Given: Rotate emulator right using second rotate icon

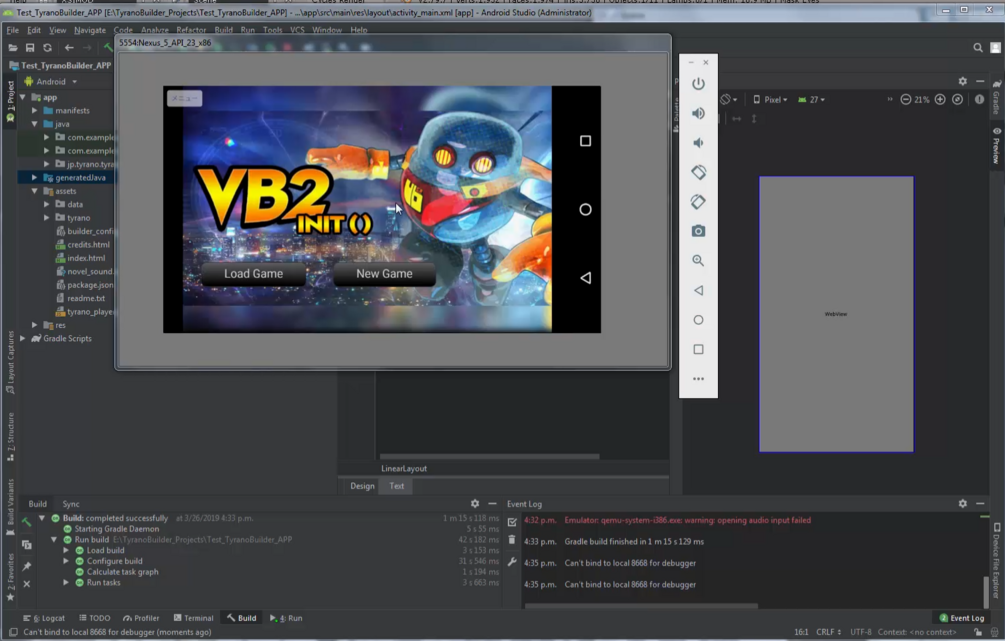Looking at the screenshot, I should [698, 202].
